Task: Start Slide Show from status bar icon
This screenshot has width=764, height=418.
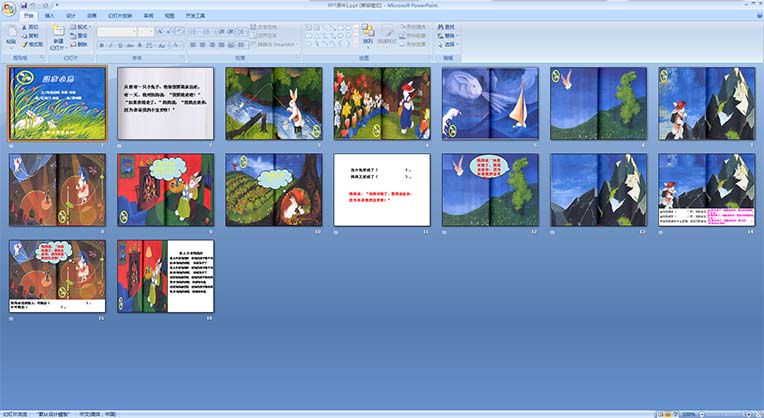Action: click(x=675, y=414)
